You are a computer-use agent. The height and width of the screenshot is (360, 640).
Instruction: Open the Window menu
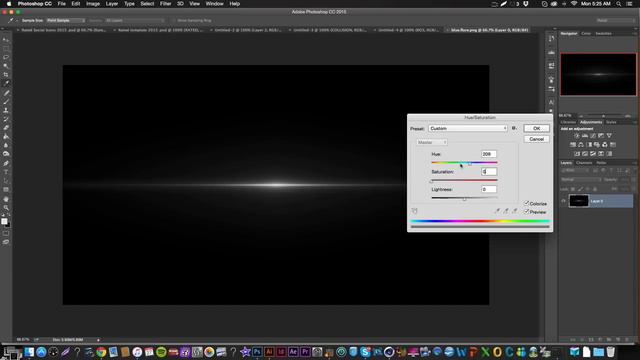pos(214,4)
